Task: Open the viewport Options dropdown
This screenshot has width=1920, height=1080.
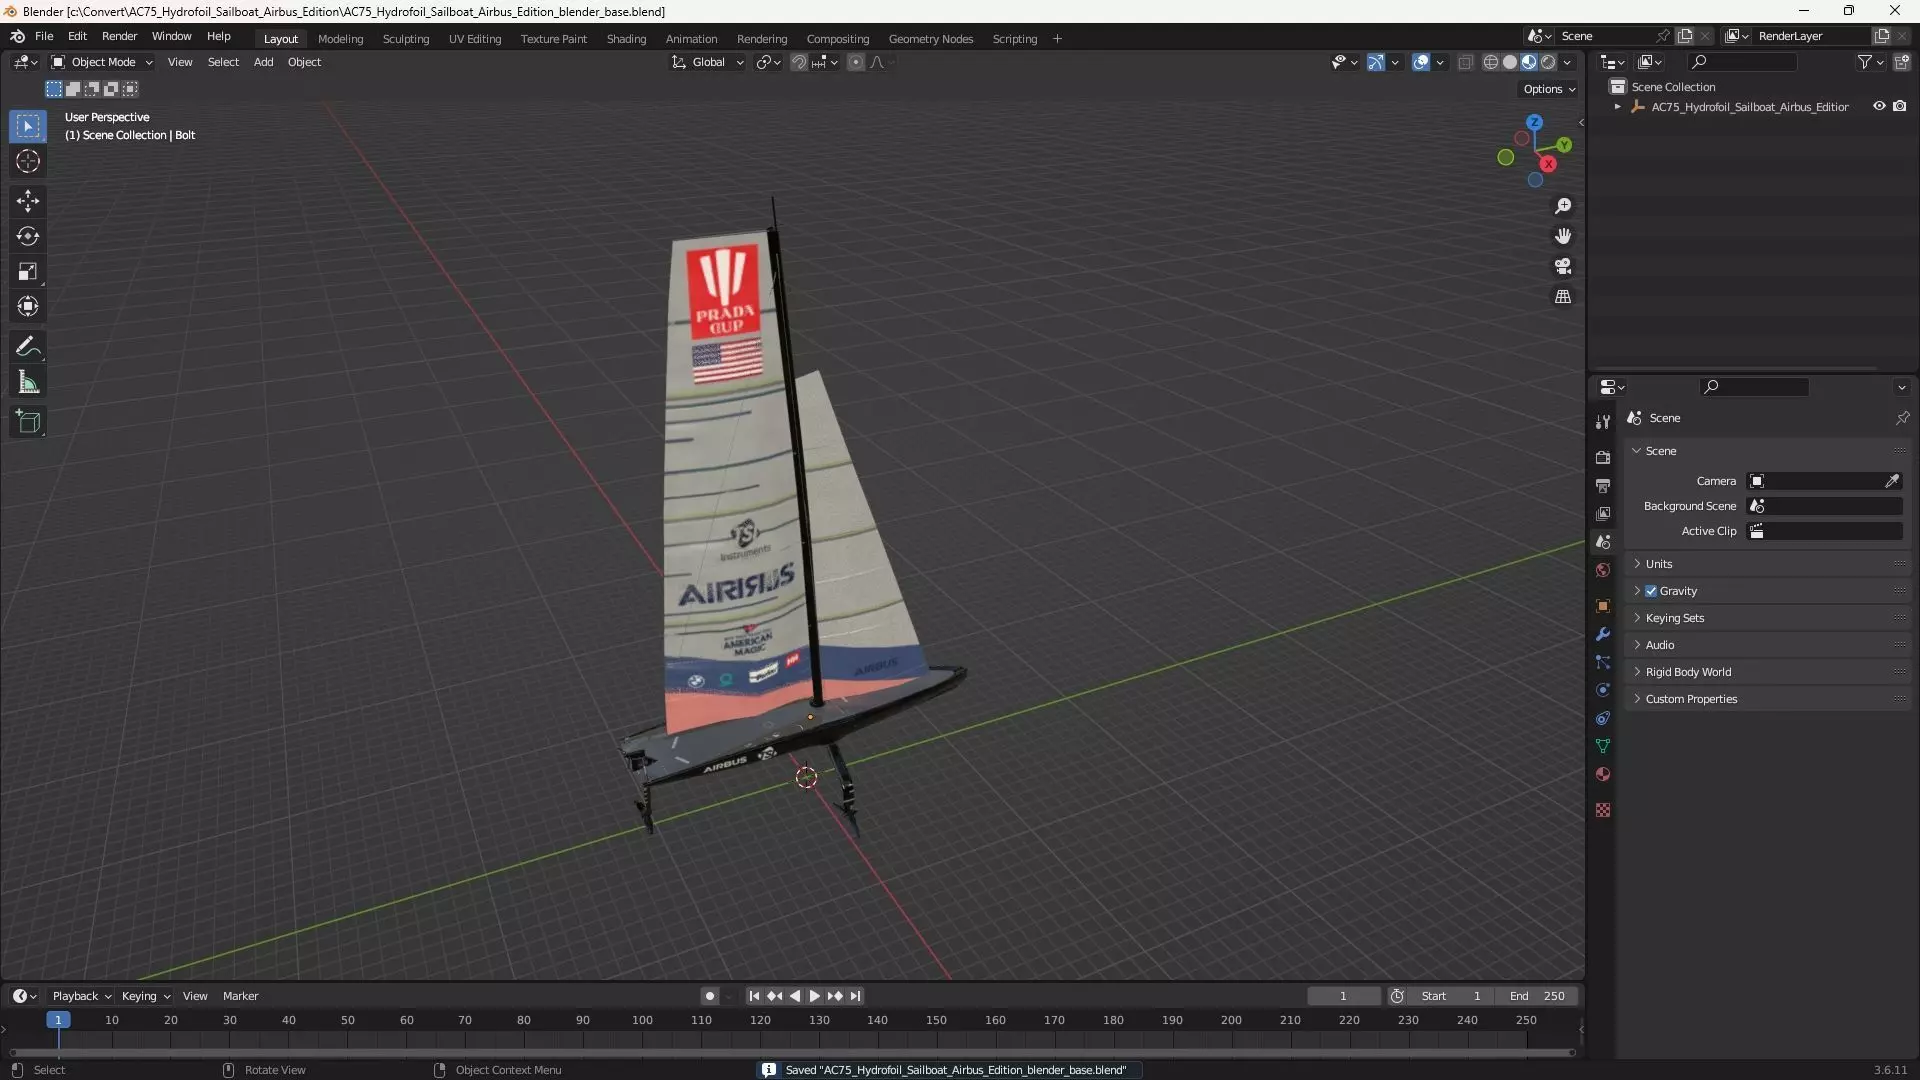Action: click(x=1549, y=89)
